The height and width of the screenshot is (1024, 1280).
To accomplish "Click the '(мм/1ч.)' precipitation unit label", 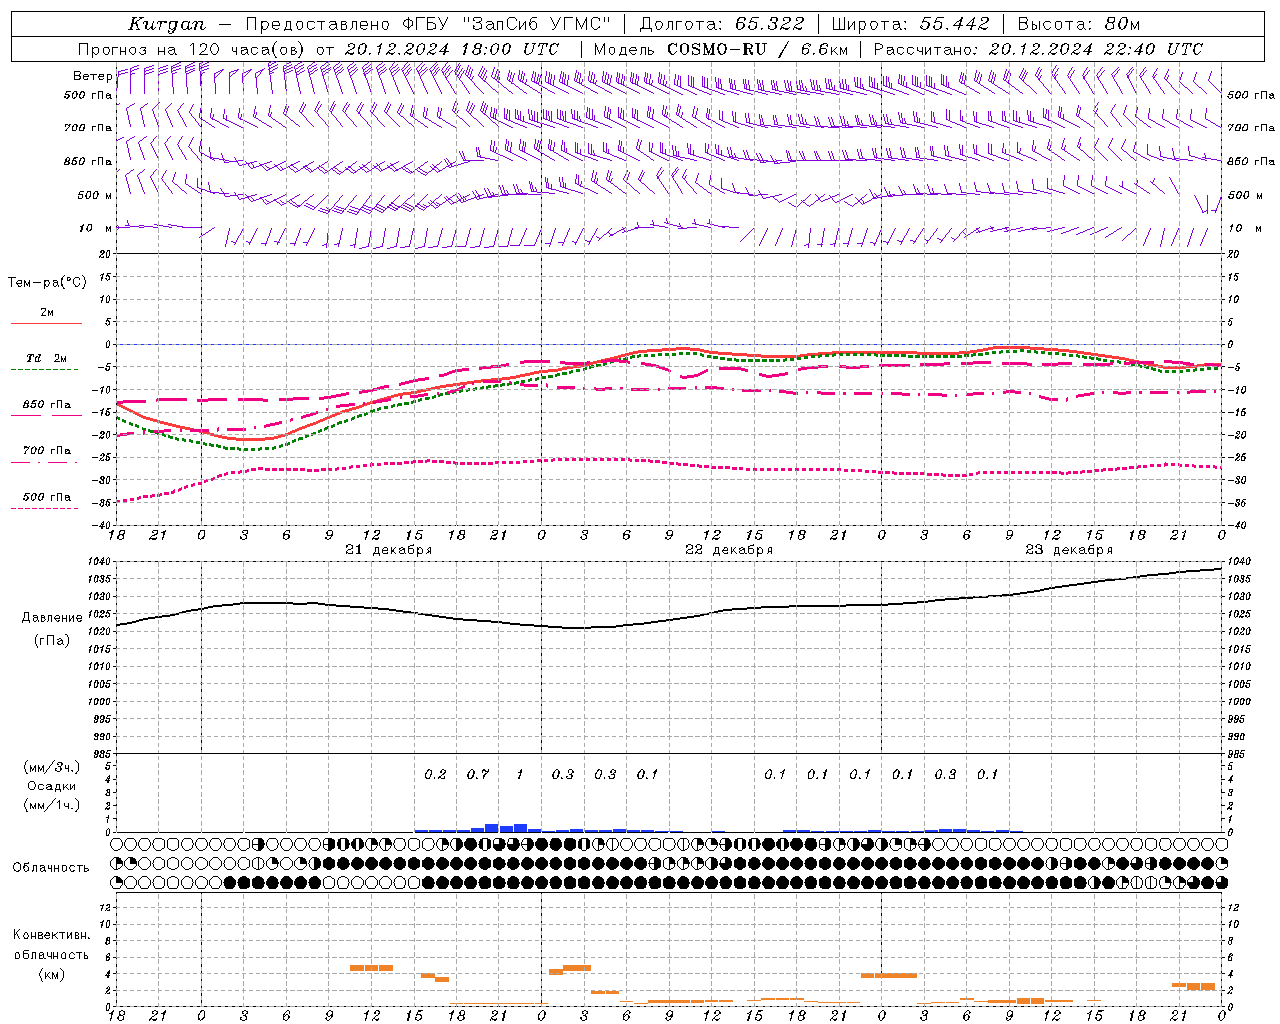I will 52,805.
